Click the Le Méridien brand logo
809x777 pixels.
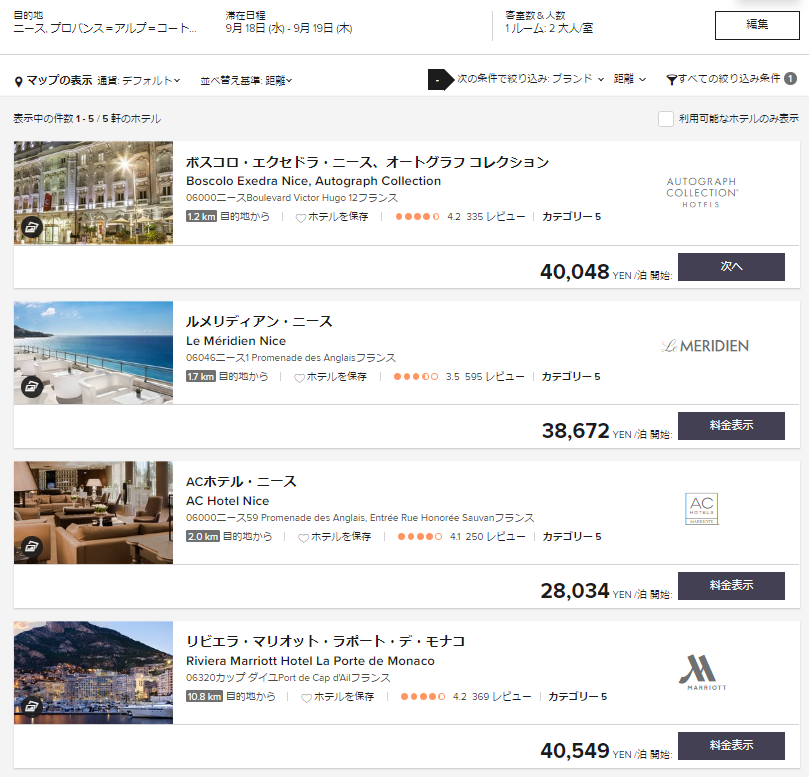click(x=705, y=346)
